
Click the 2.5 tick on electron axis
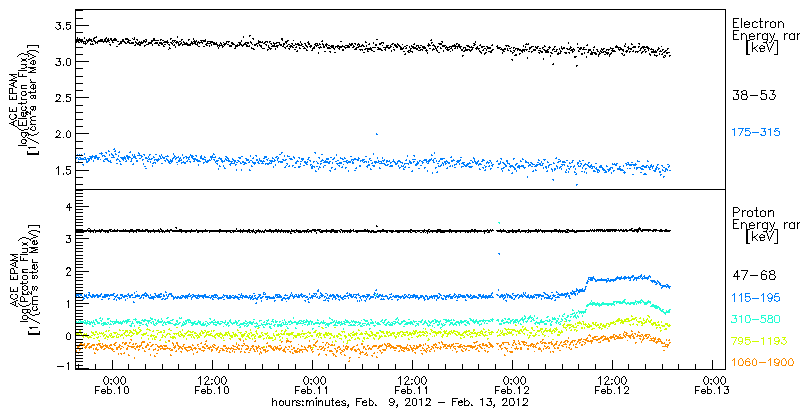62,98
